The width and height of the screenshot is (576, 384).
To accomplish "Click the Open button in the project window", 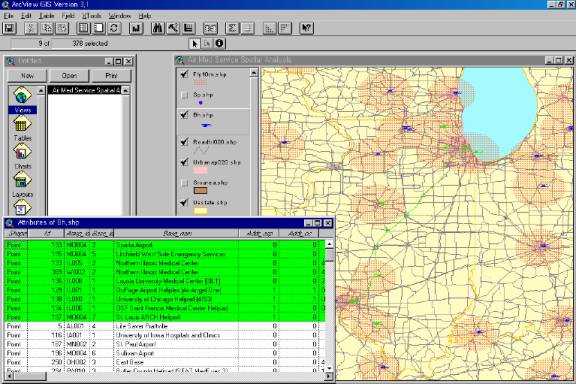I will (69, 75).
